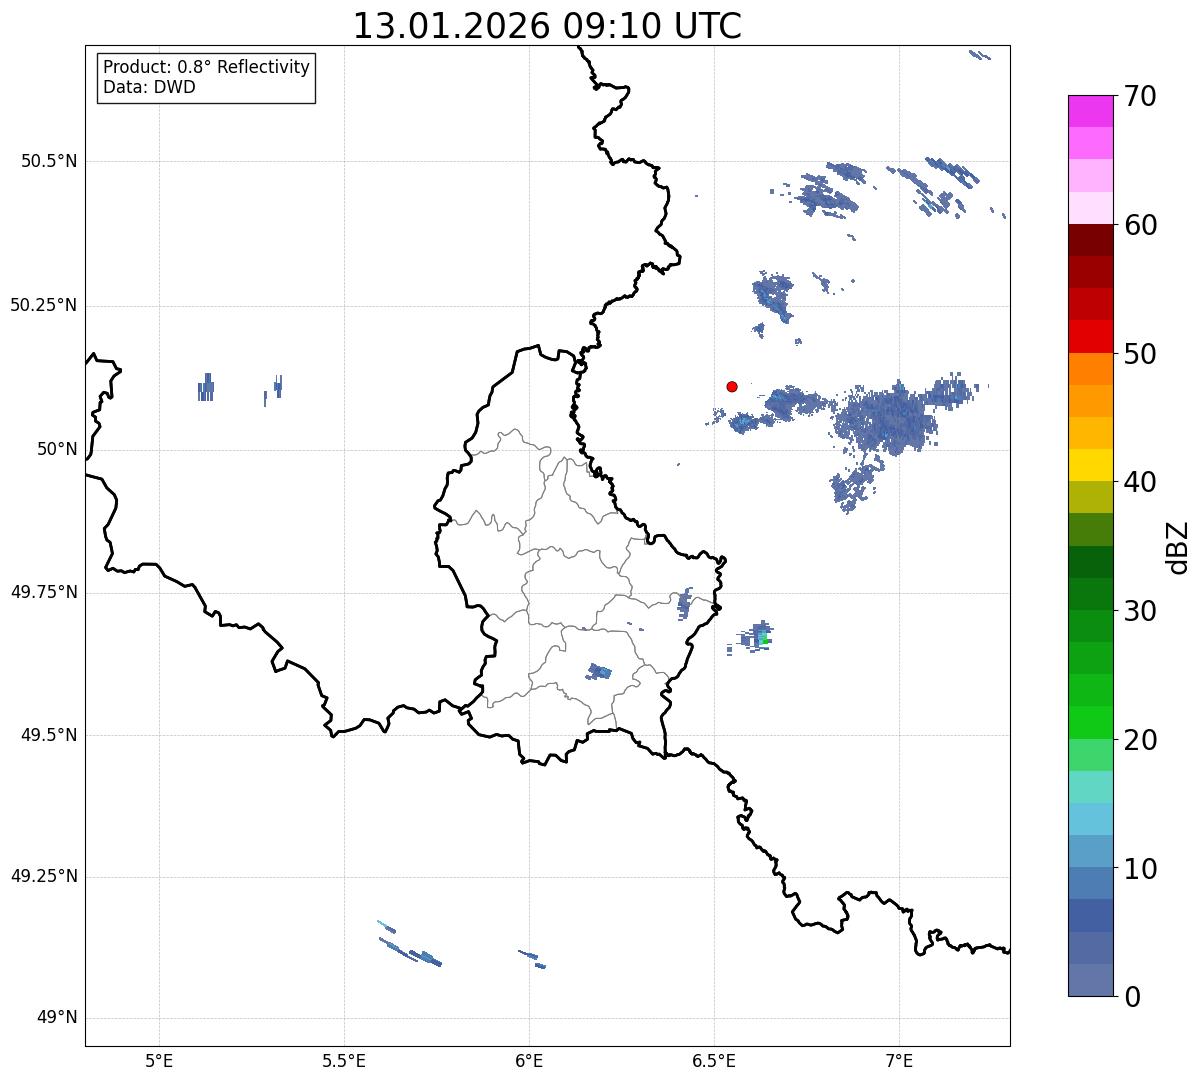Screen dimensions: 1202x1081
Task: Click the 6°E longitude label
Action: click(529, 1060)
